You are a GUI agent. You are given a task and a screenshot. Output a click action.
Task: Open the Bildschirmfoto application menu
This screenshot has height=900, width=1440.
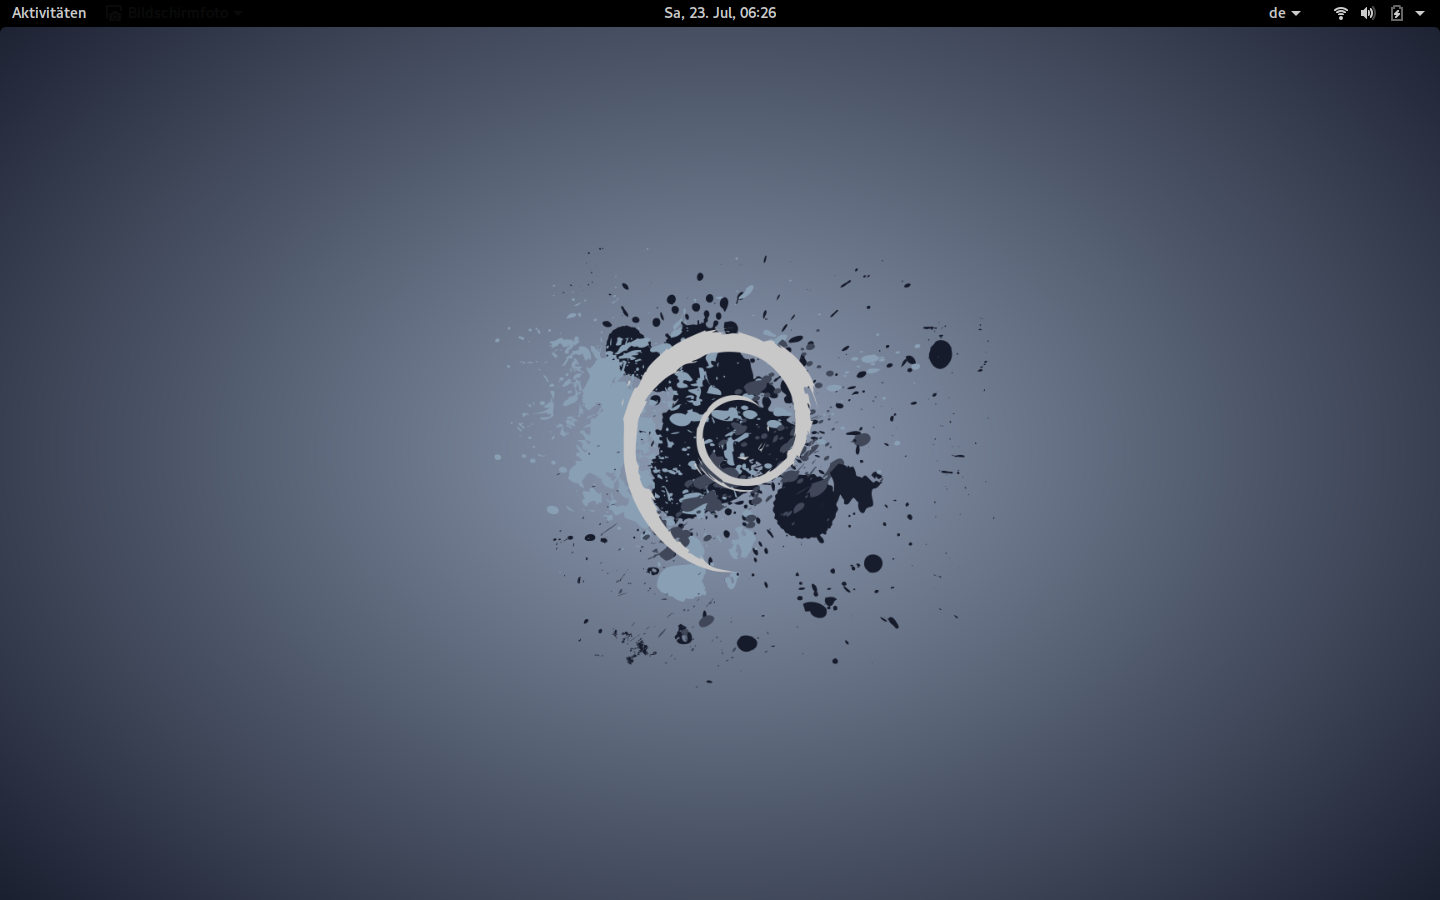(x=174, y=13)
